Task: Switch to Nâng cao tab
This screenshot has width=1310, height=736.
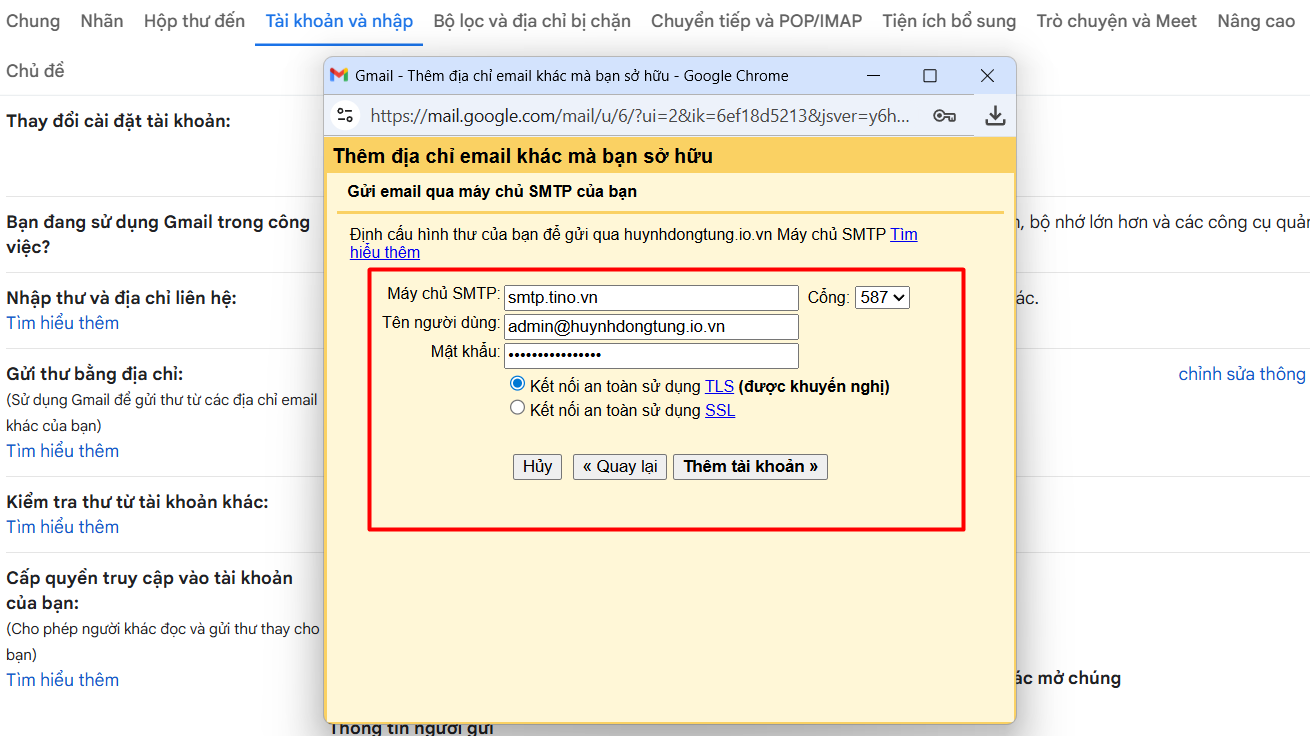Action: [x=1256, y=21]
